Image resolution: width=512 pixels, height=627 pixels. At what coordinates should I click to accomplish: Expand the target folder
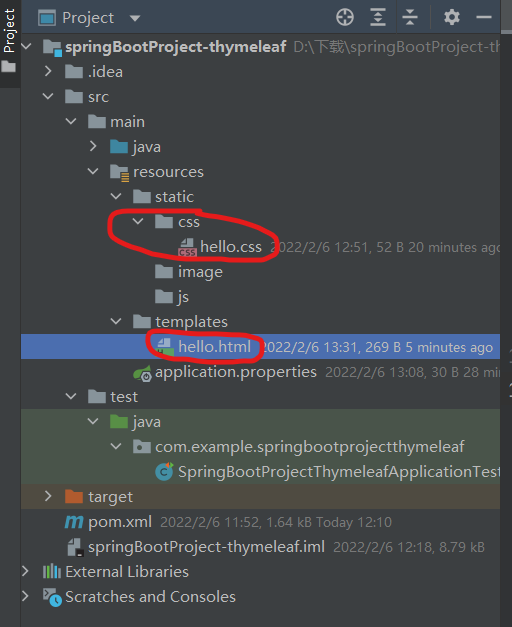[48, 496]
